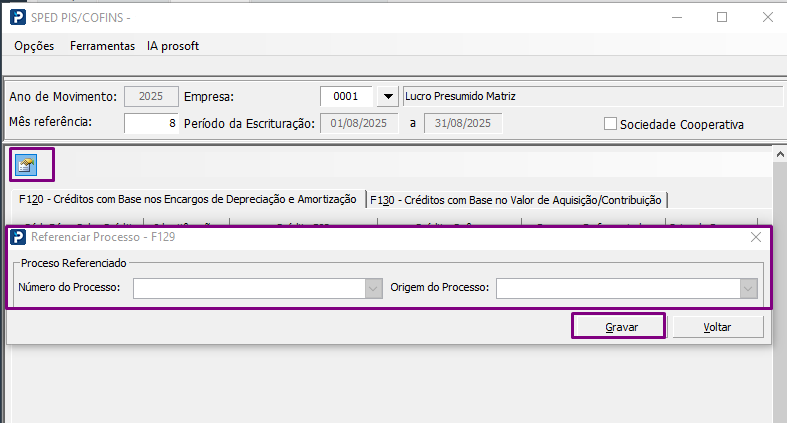Viewport: 787px width, 423px height.
Task: Click the Empresa code field 0001
Action: (x=346, y=96)
